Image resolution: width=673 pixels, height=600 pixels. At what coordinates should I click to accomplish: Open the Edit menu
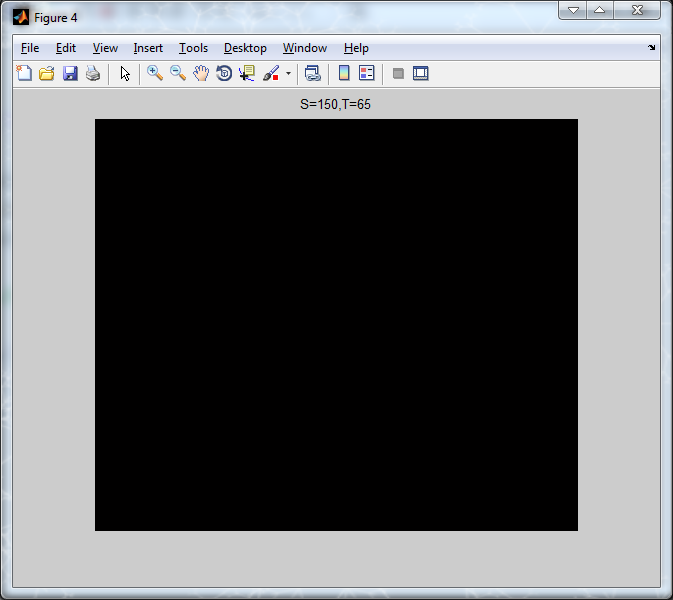pos(66,48)
